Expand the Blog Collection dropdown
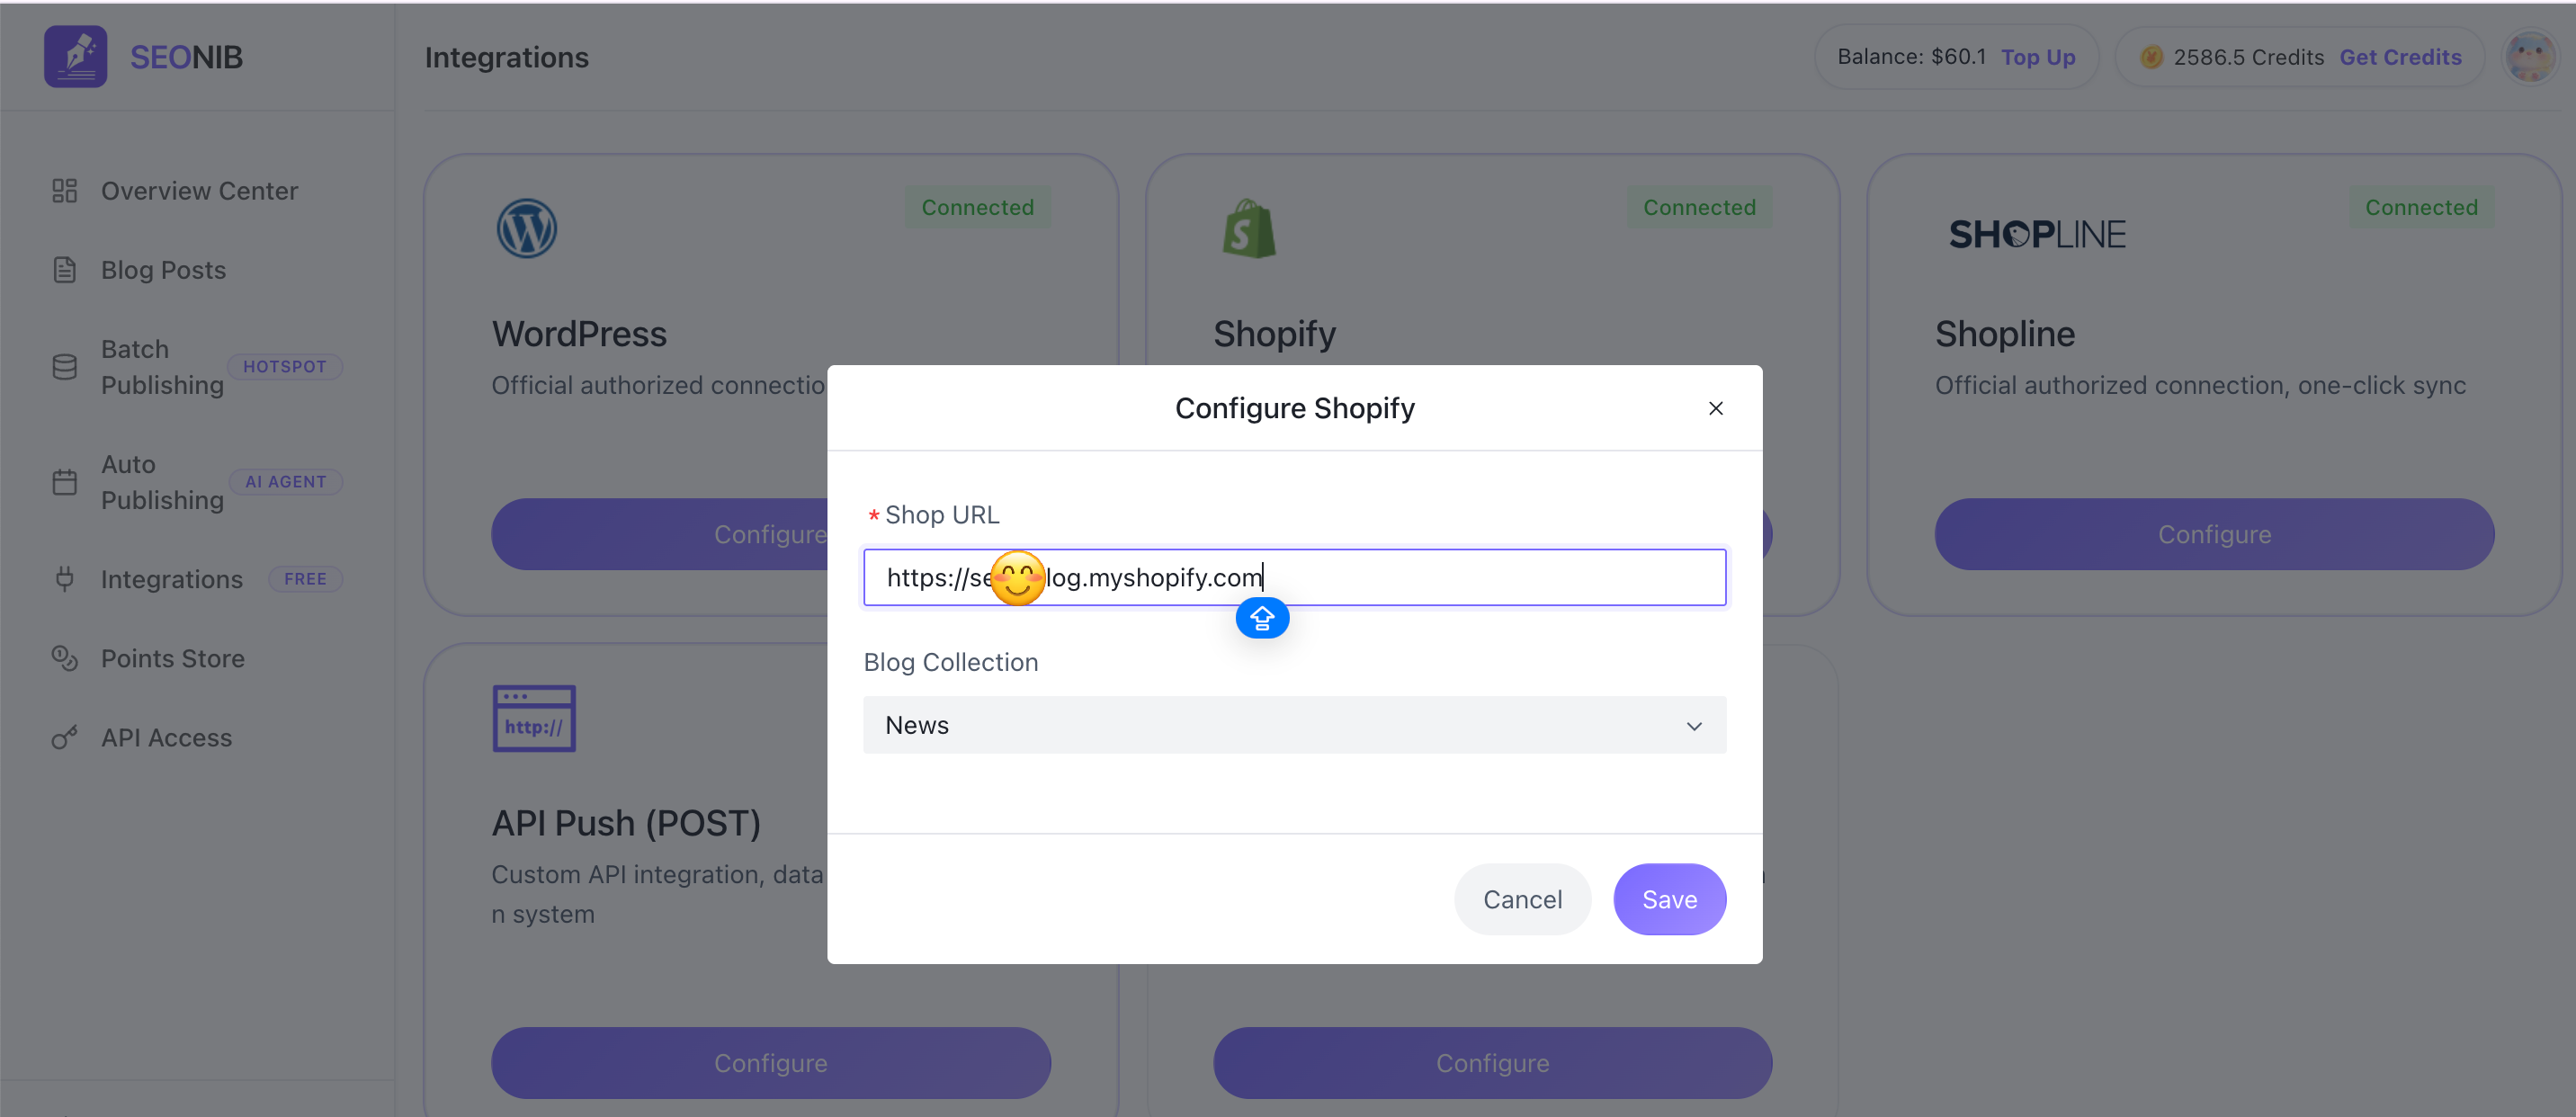This screenshot has width=2576, height=1117. (1294, 725)
